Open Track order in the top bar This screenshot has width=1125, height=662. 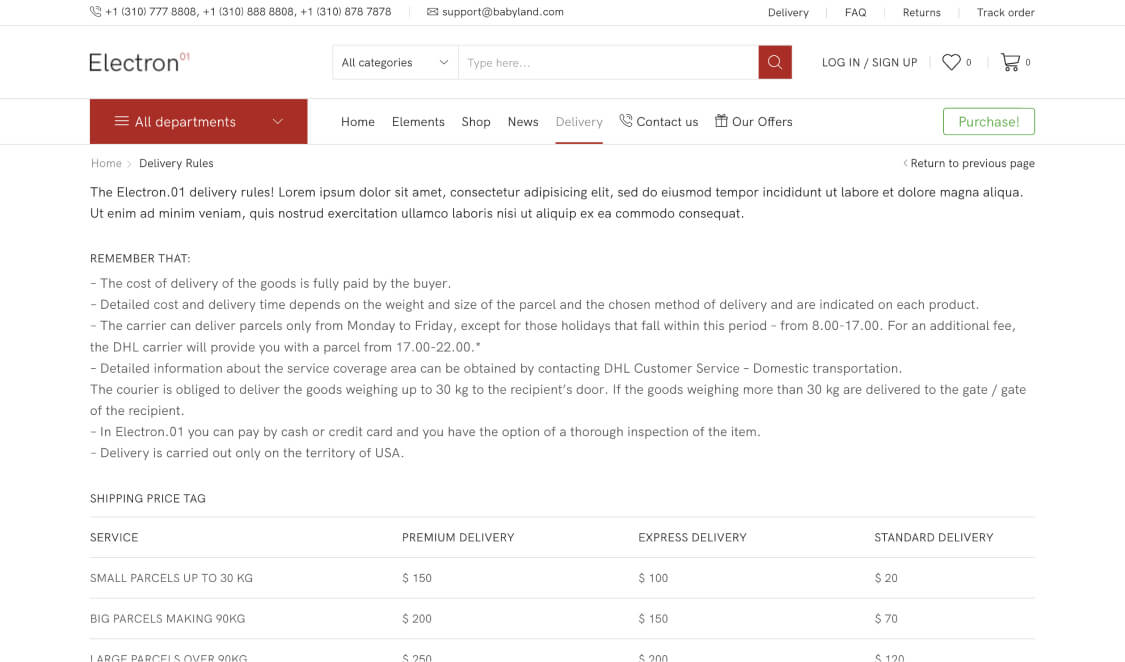click(1005, 12)
